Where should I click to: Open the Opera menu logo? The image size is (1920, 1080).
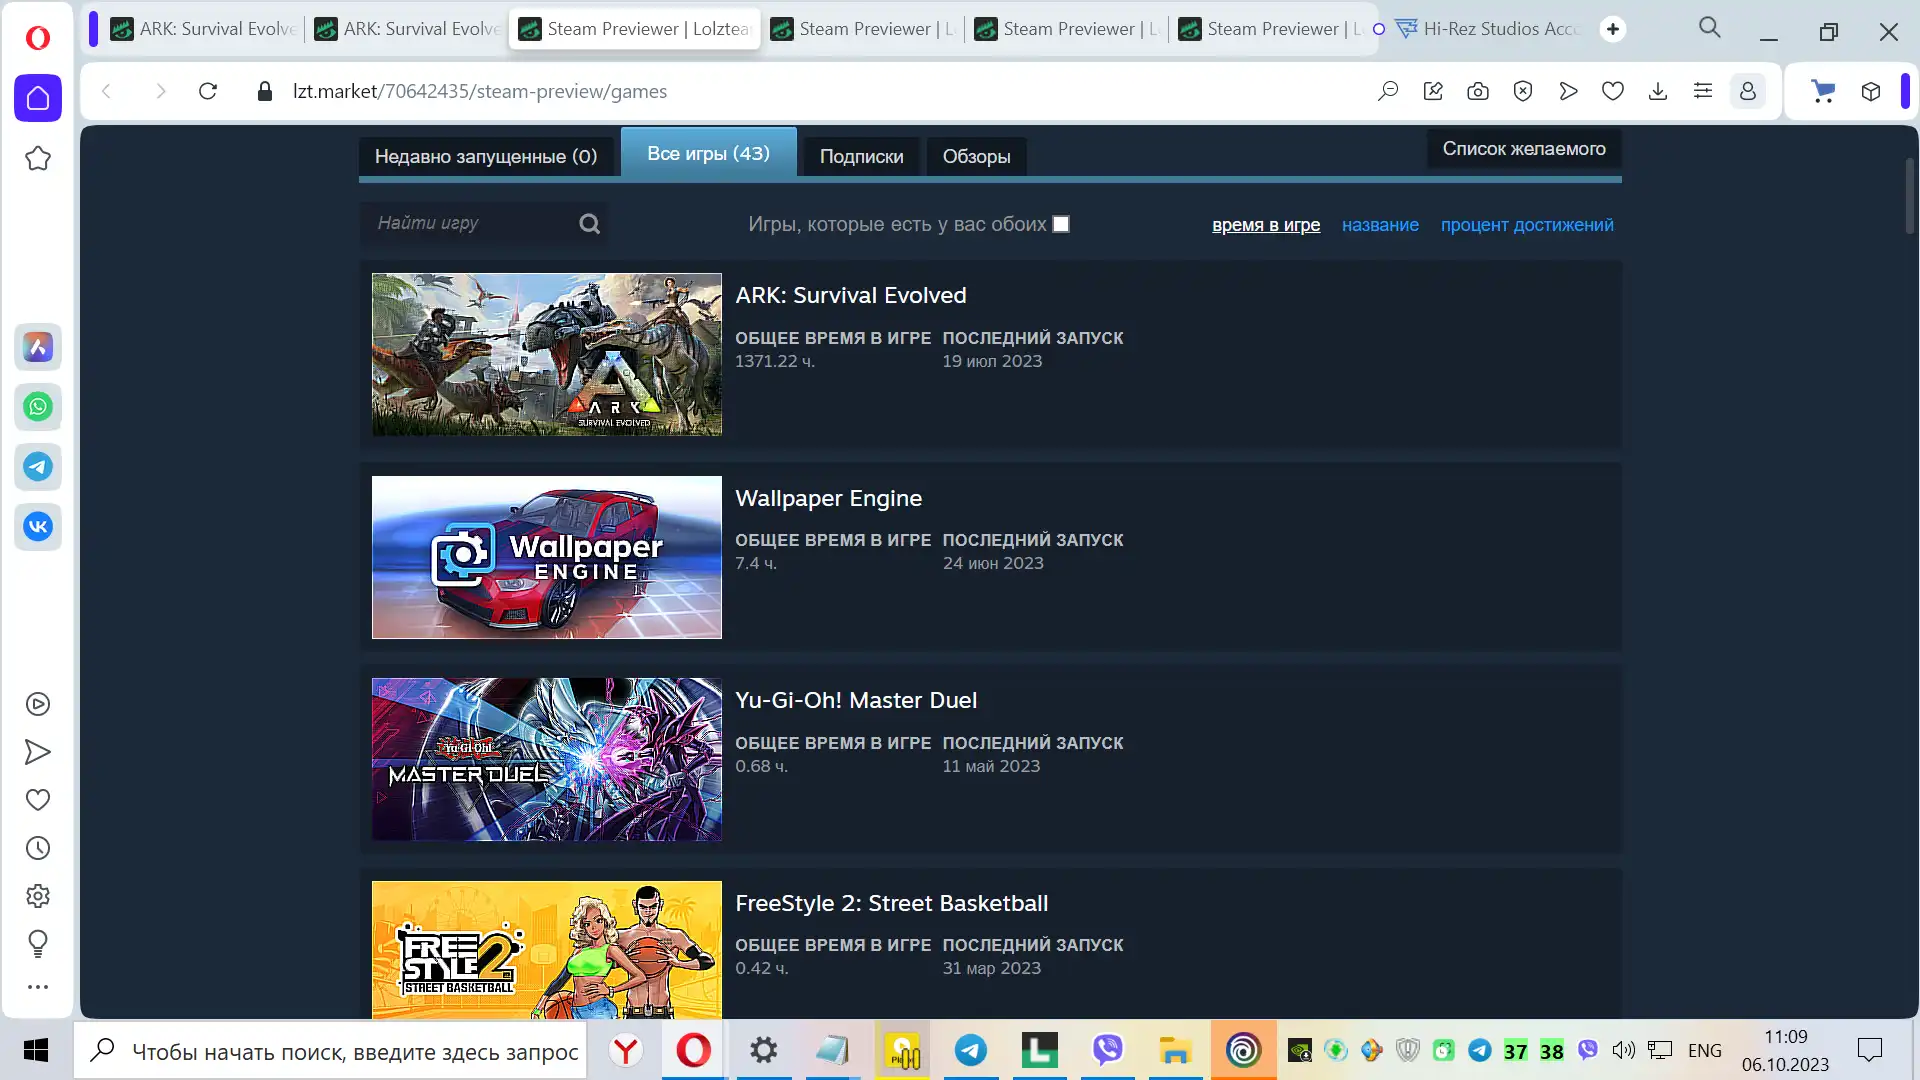[38, 38]
